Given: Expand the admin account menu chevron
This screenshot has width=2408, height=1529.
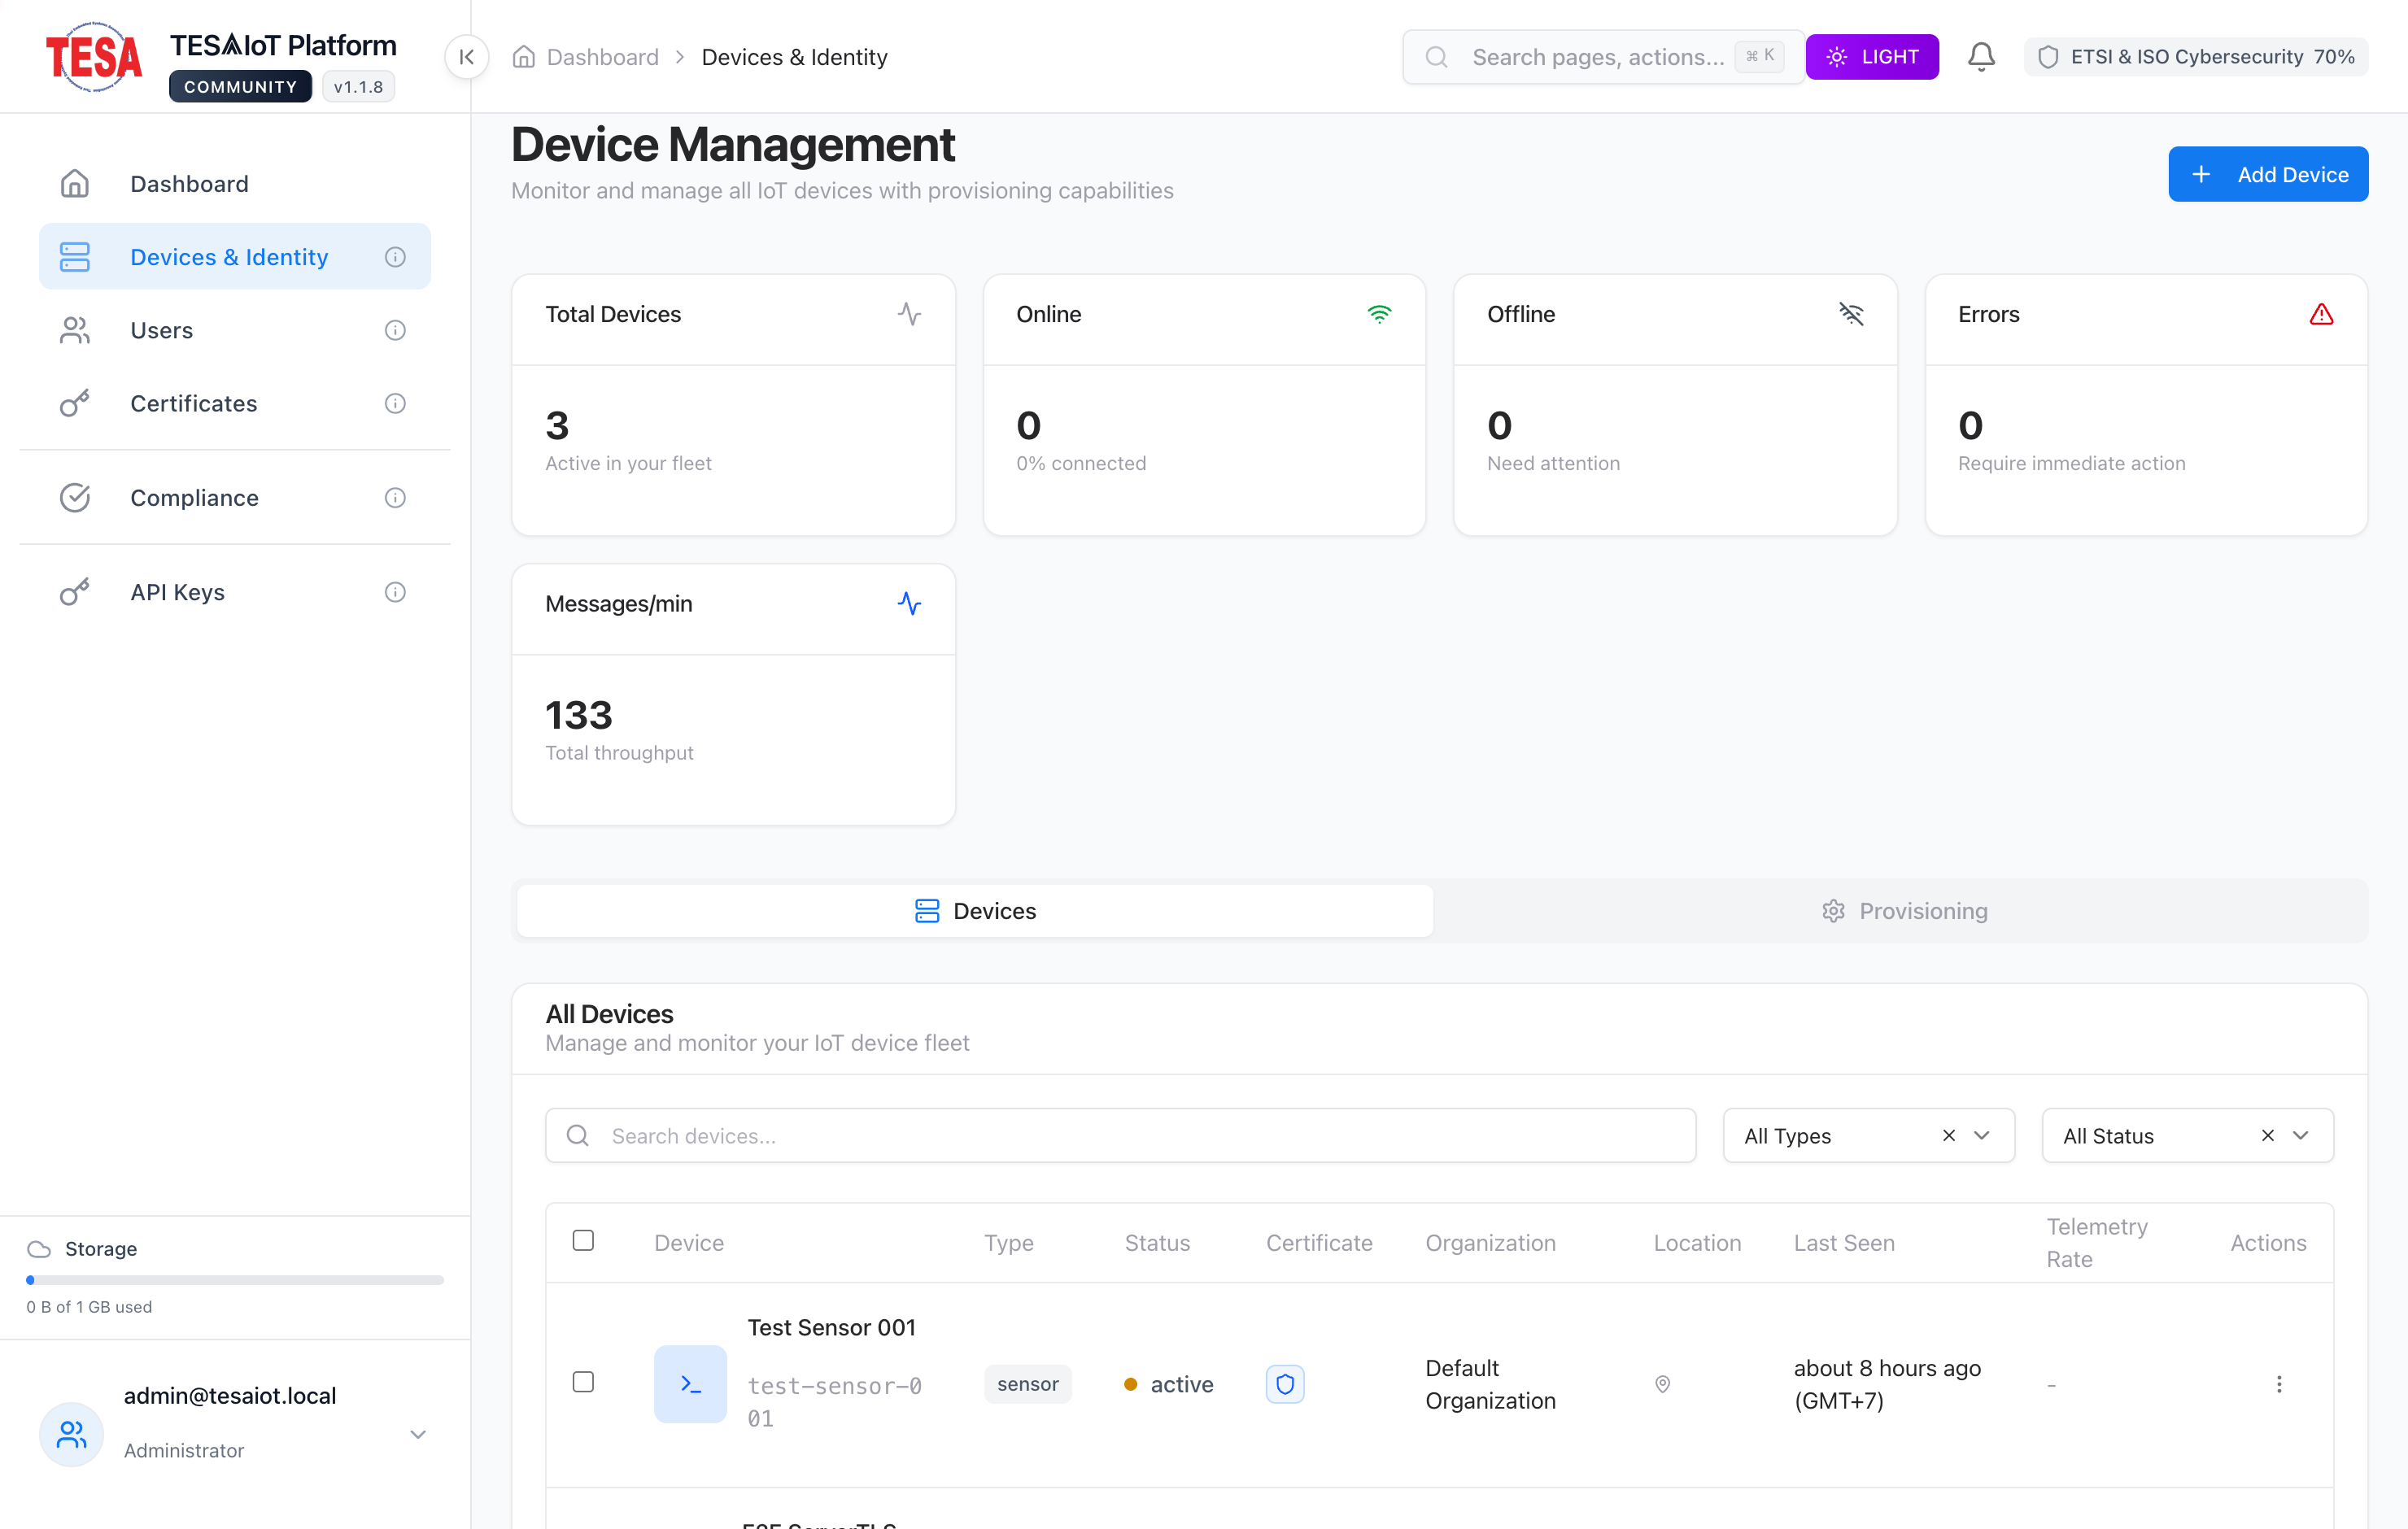Looking at the screenshot, I should (418, 1434).
